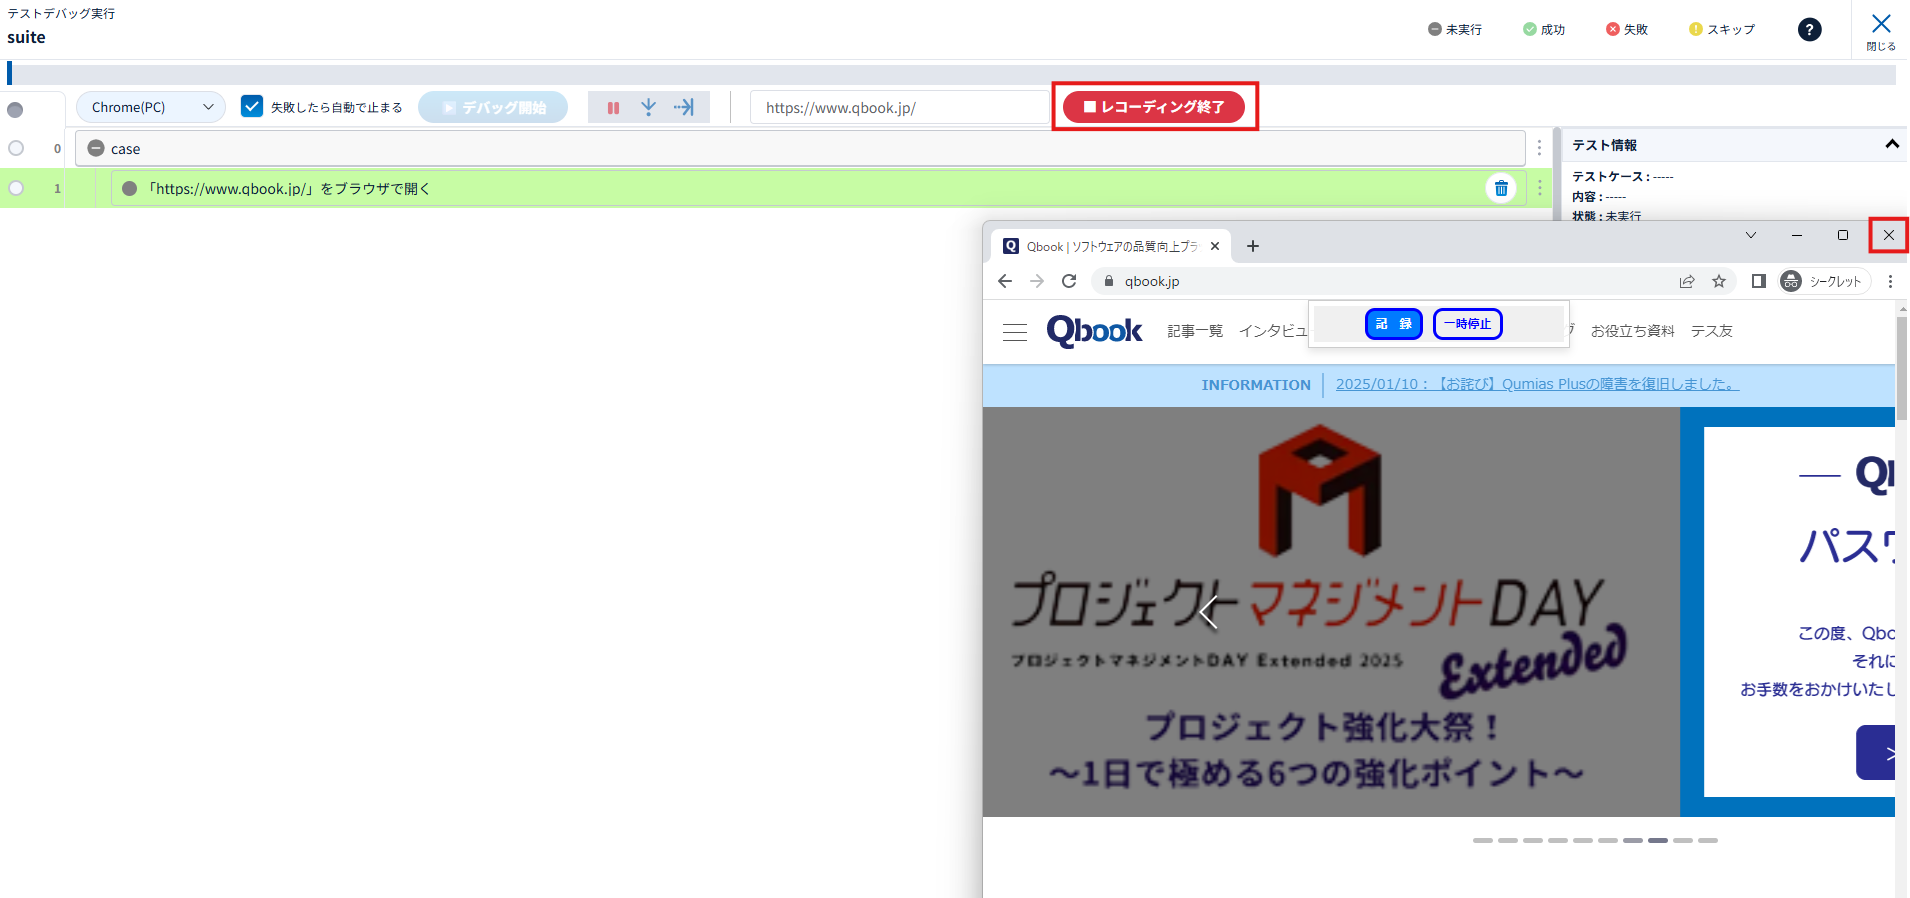The height and width of the screenshot is (898, 1910).
Task: Open the お役立ち資料 menu item
Action: tap(1632, 331)
